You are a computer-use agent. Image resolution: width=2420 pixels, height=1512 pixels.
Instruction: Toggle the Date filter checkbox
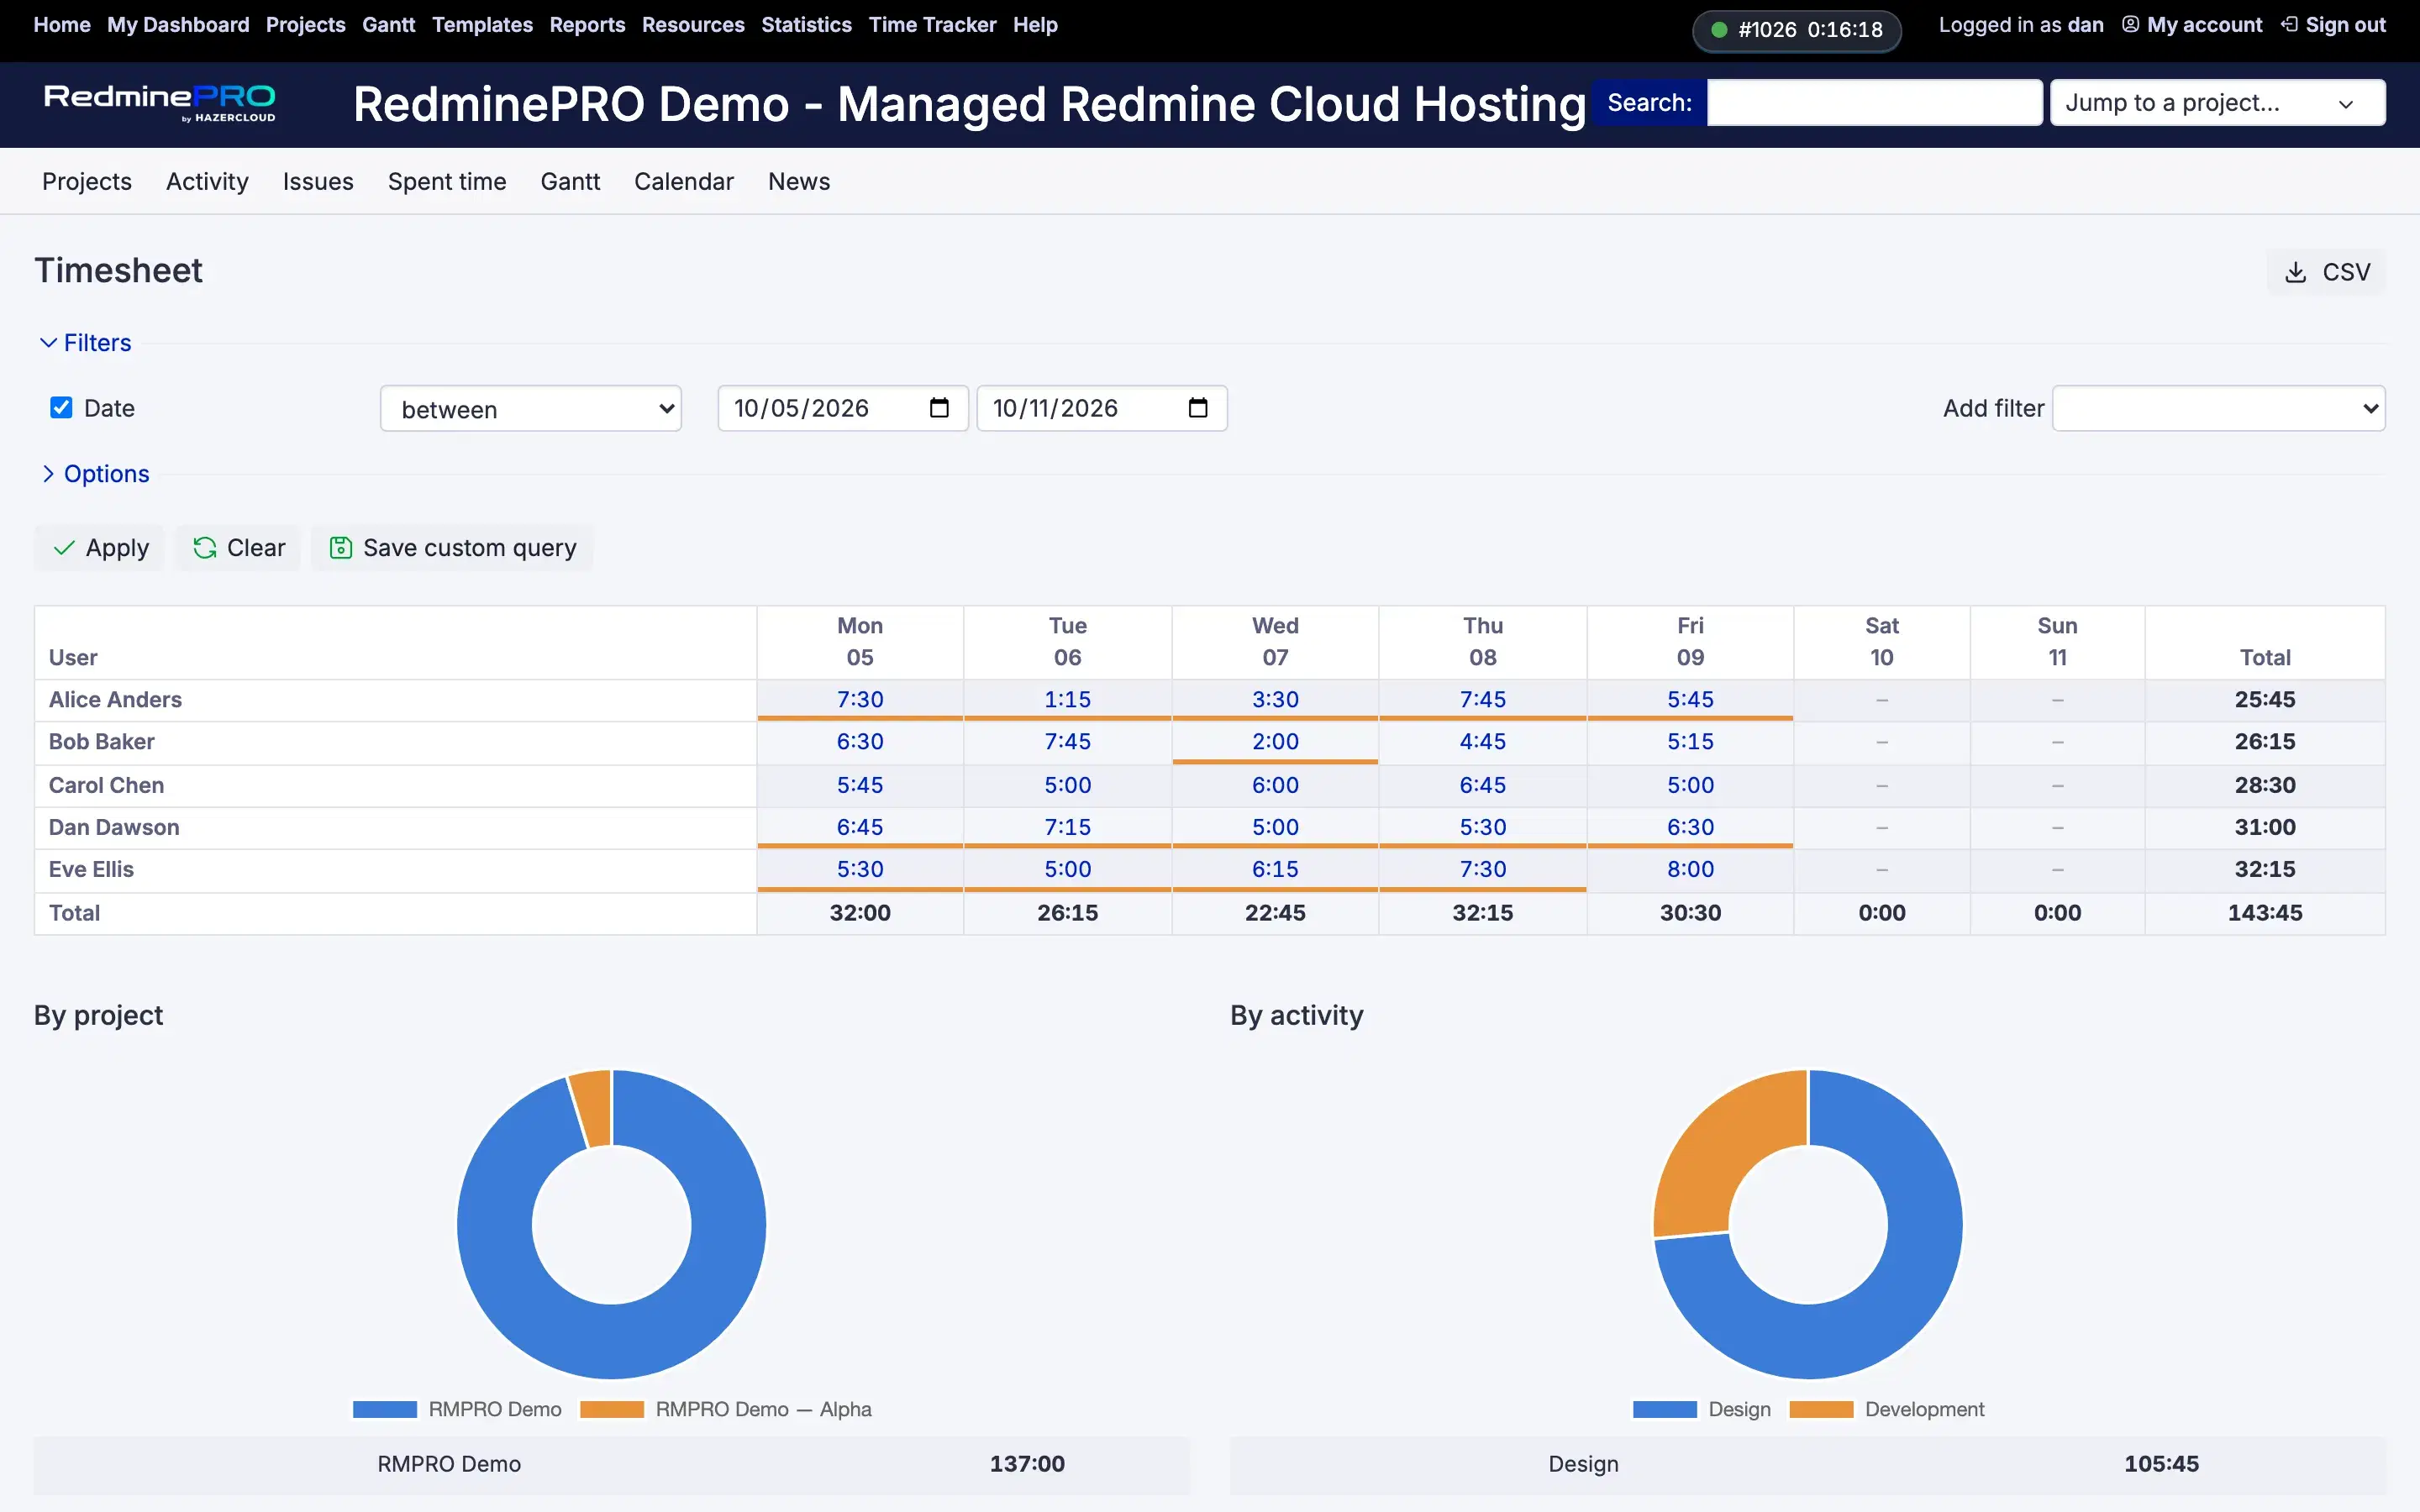coord(61,407)
